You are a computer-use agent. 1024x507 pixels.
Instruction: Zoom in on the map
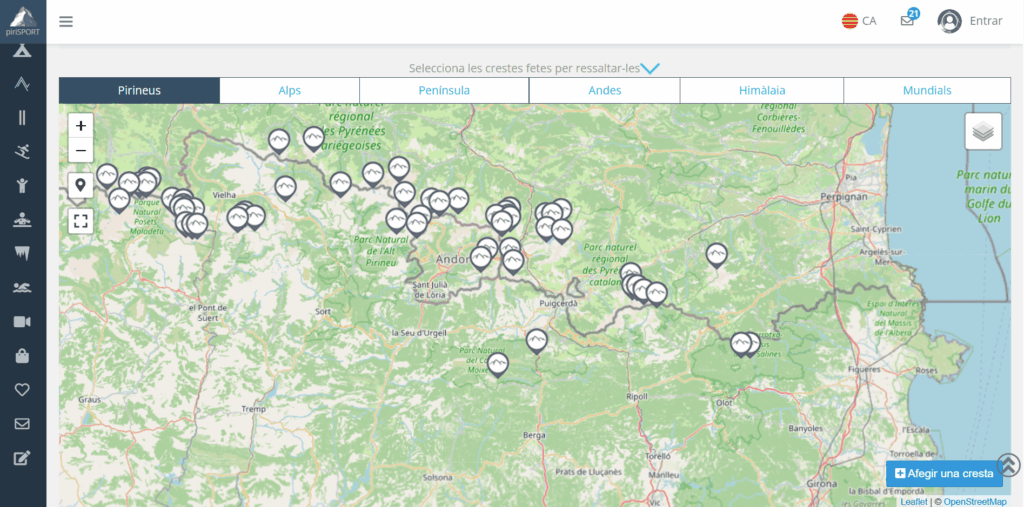click(x=81, y=126)
